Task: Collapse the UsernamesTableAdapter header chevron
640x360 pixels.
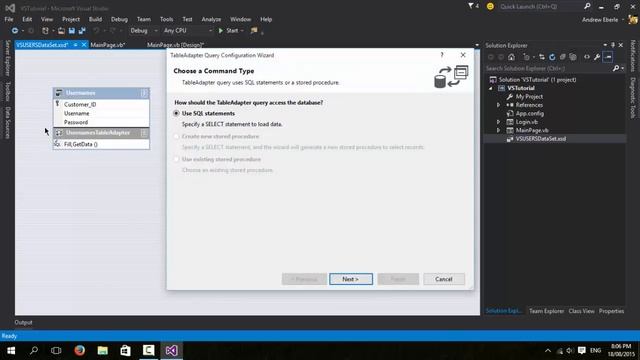Action: [x=144, y=133]
